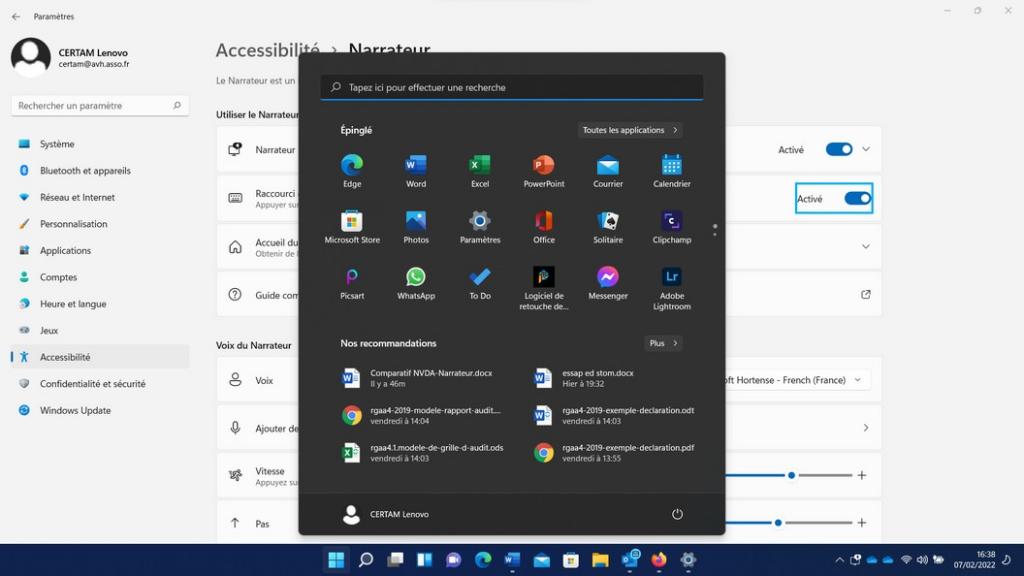Turn off the Narrateur toggle
The height and width of the screenshot is (576, 1024).
tap(839, 150)
